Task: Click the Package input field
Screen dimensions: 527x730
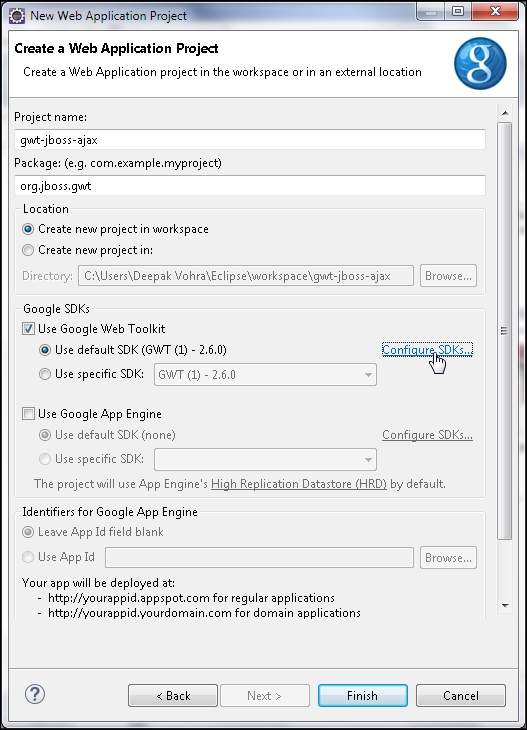Action: click(x=250, y=186)
